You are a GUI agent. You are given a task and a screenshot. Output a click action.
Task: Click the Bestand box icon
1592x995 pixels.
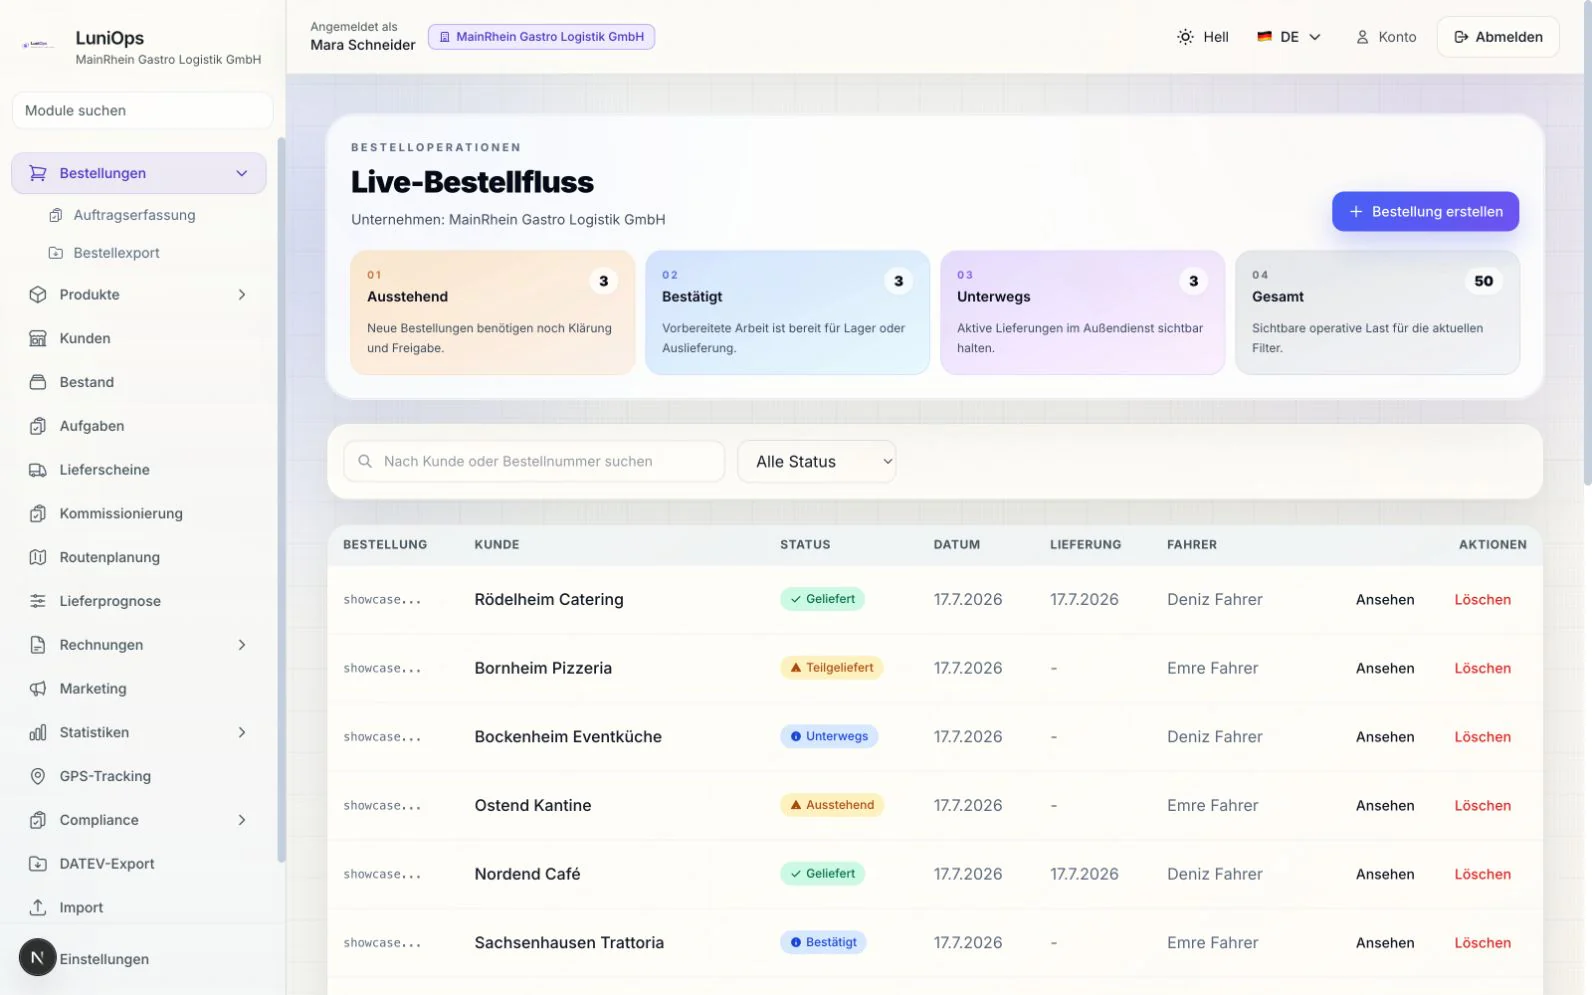[x=38, y=382]
